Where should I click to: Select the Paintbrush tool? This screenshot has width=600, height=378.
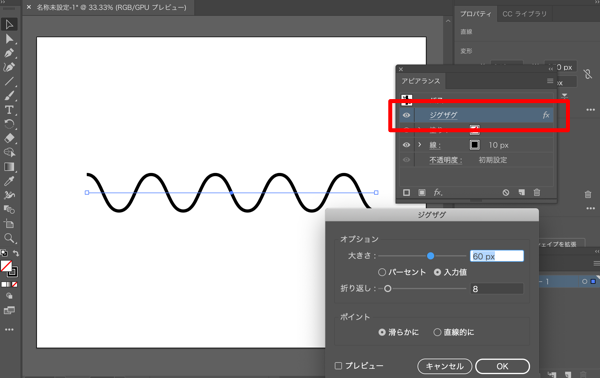pyautogui.click(x=9, y=96)
